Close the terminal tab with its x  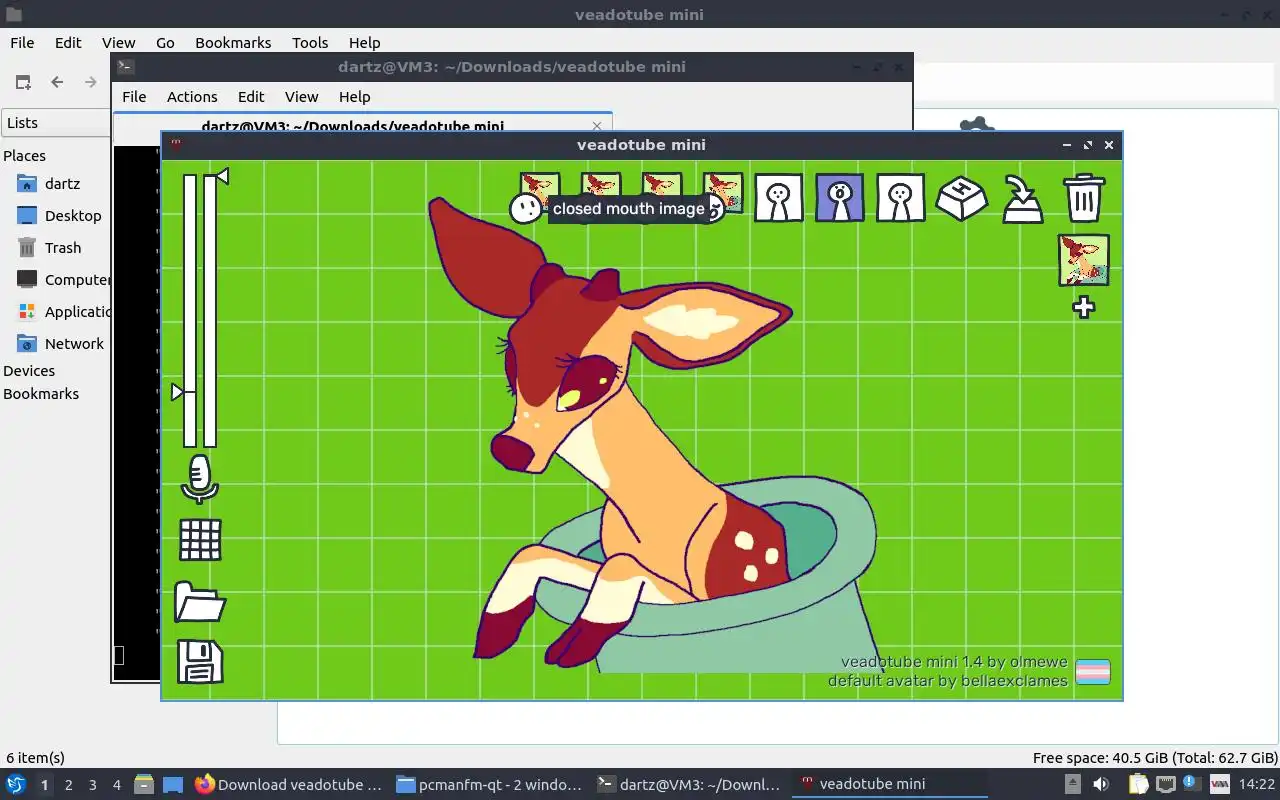[597, 126]
